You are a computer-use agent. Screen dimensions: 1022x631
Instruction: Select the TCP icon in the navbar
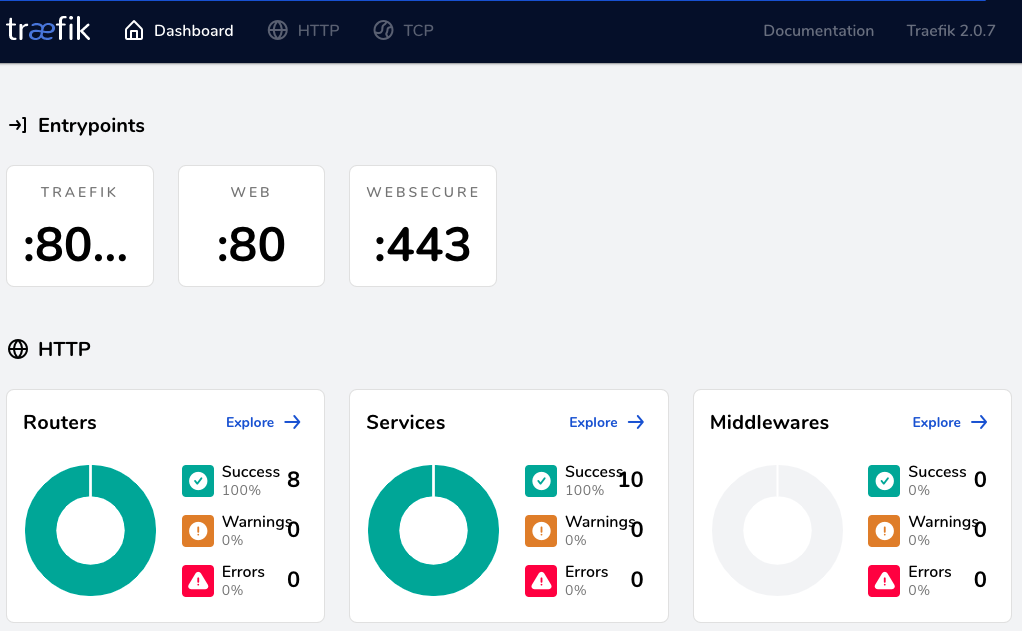(383, 31)
